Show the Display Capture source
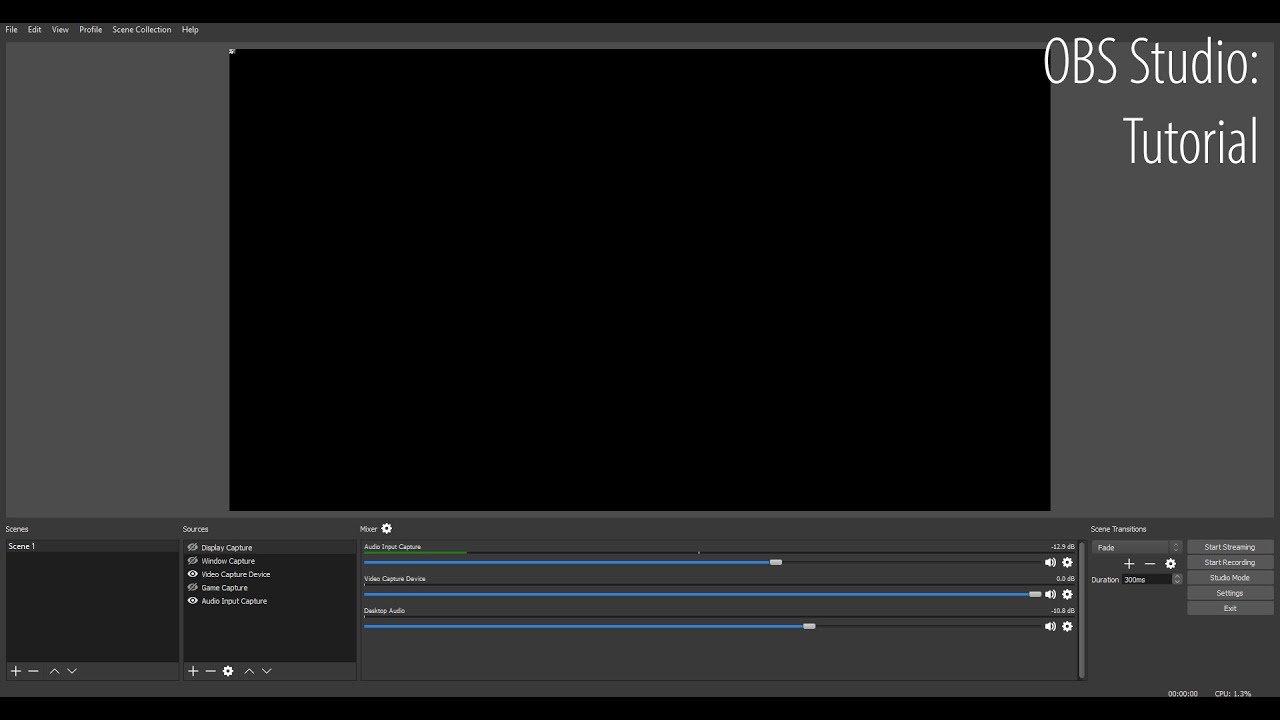 [193, 548]
